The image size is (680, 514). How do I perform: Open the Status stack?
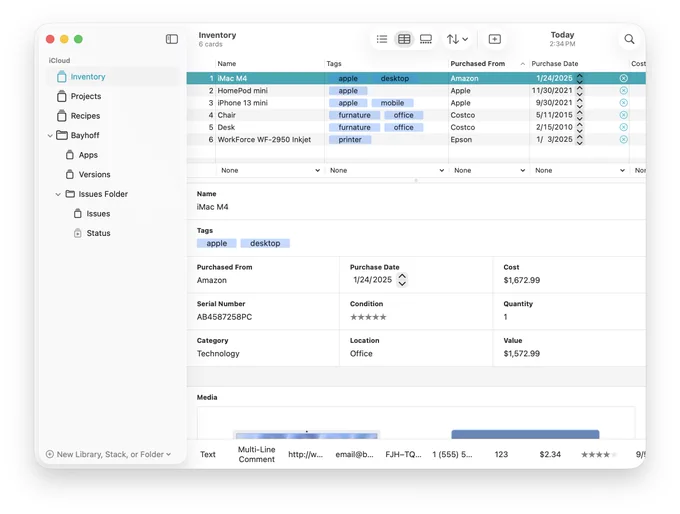pyautogui.click(x=98, y=233)
